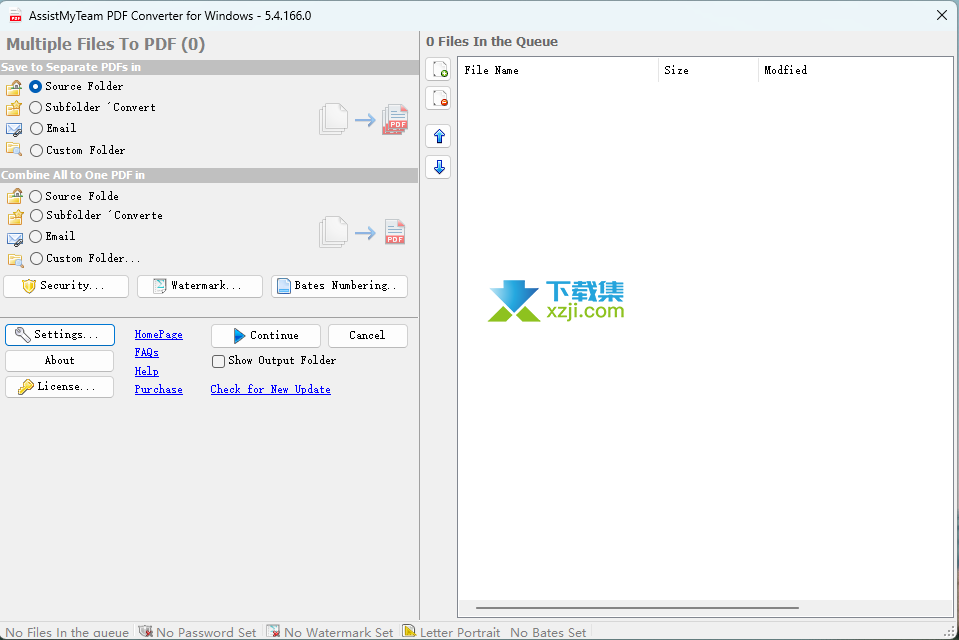Click the Check for New Update link
This screenshot has height=640, width=959.
pos(270,390)
